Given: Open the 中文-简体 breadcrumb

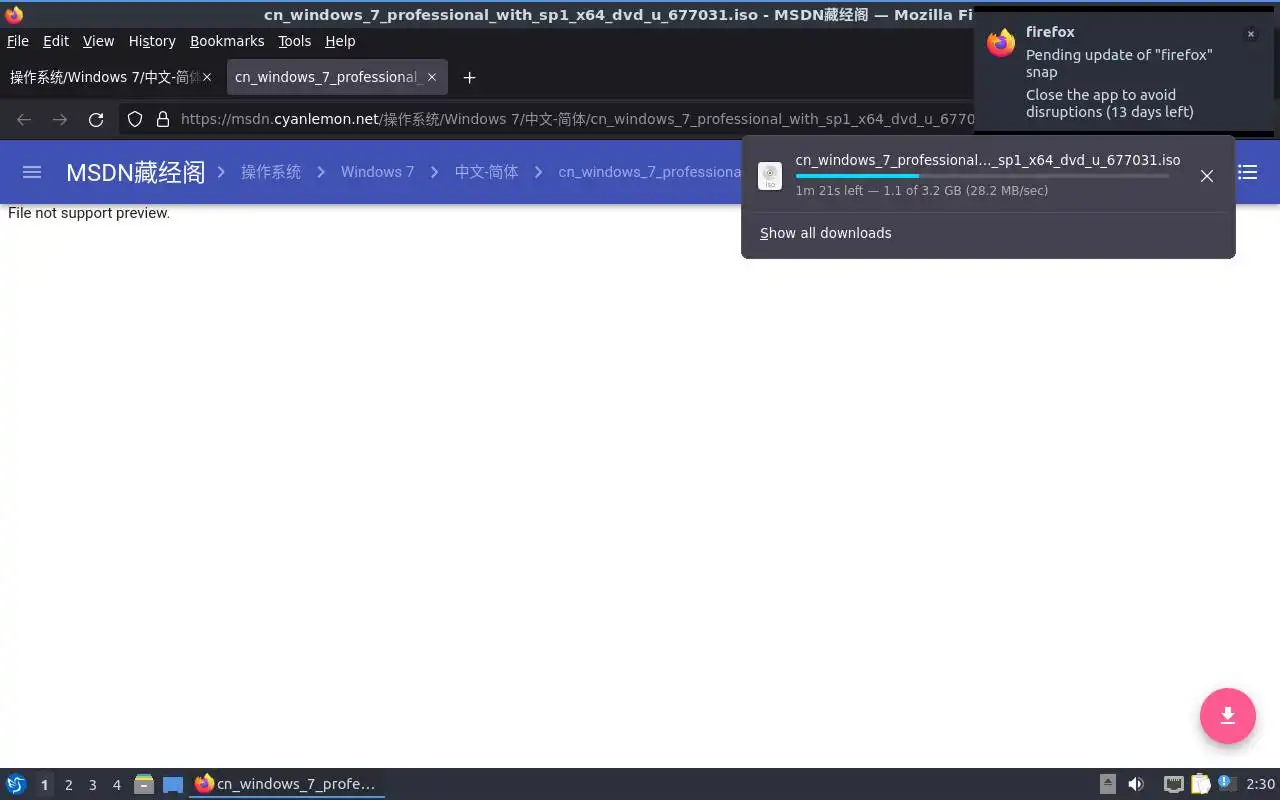Looking at the screenshot, I should point(486,172).
